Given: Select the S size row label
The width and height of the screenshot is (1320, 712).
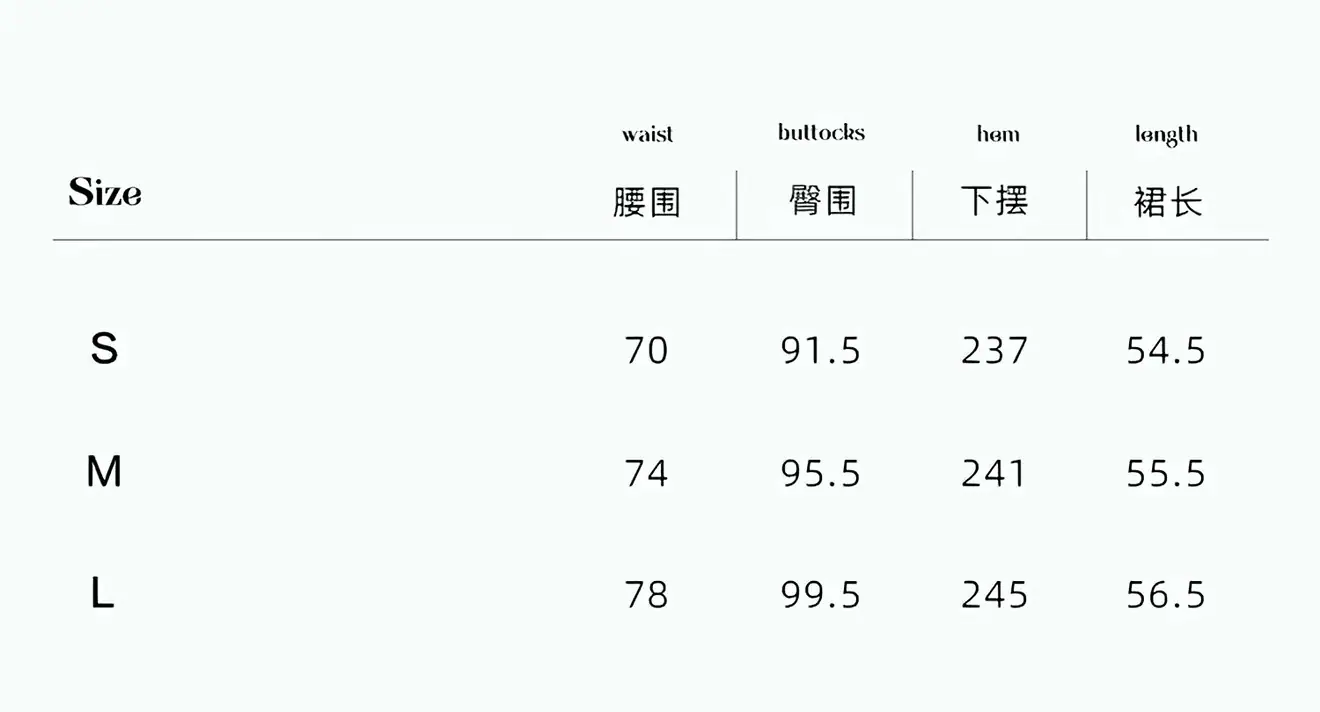Looking at the screenshot, I should coord(104,349).
